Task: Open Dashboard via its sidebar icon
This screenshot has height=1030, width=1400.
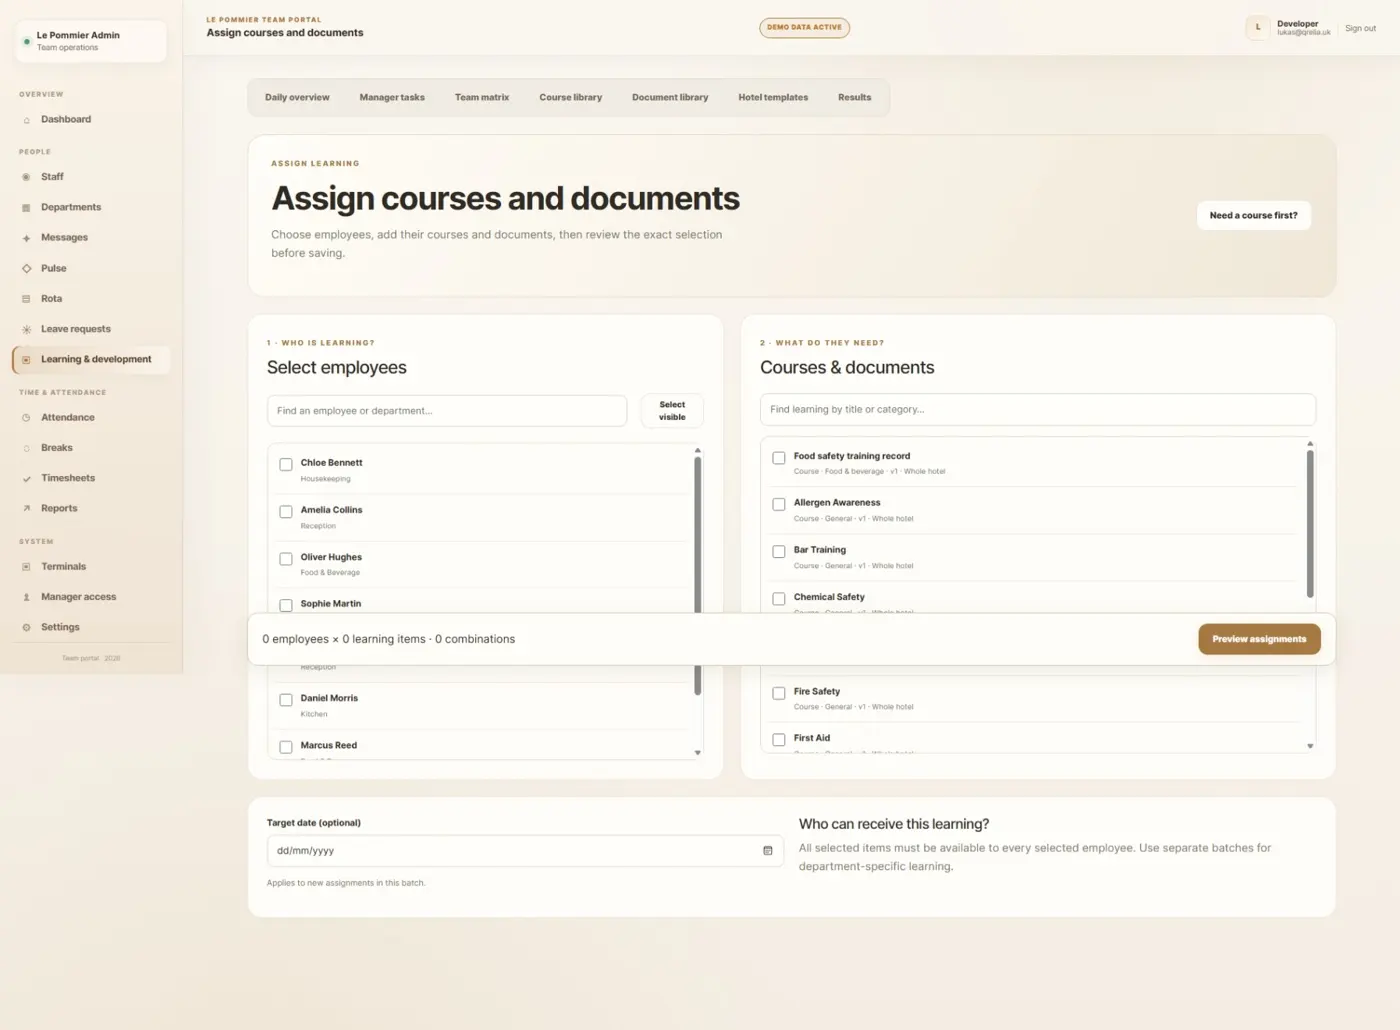Action: pyautogui.click(x=26, y=120)
